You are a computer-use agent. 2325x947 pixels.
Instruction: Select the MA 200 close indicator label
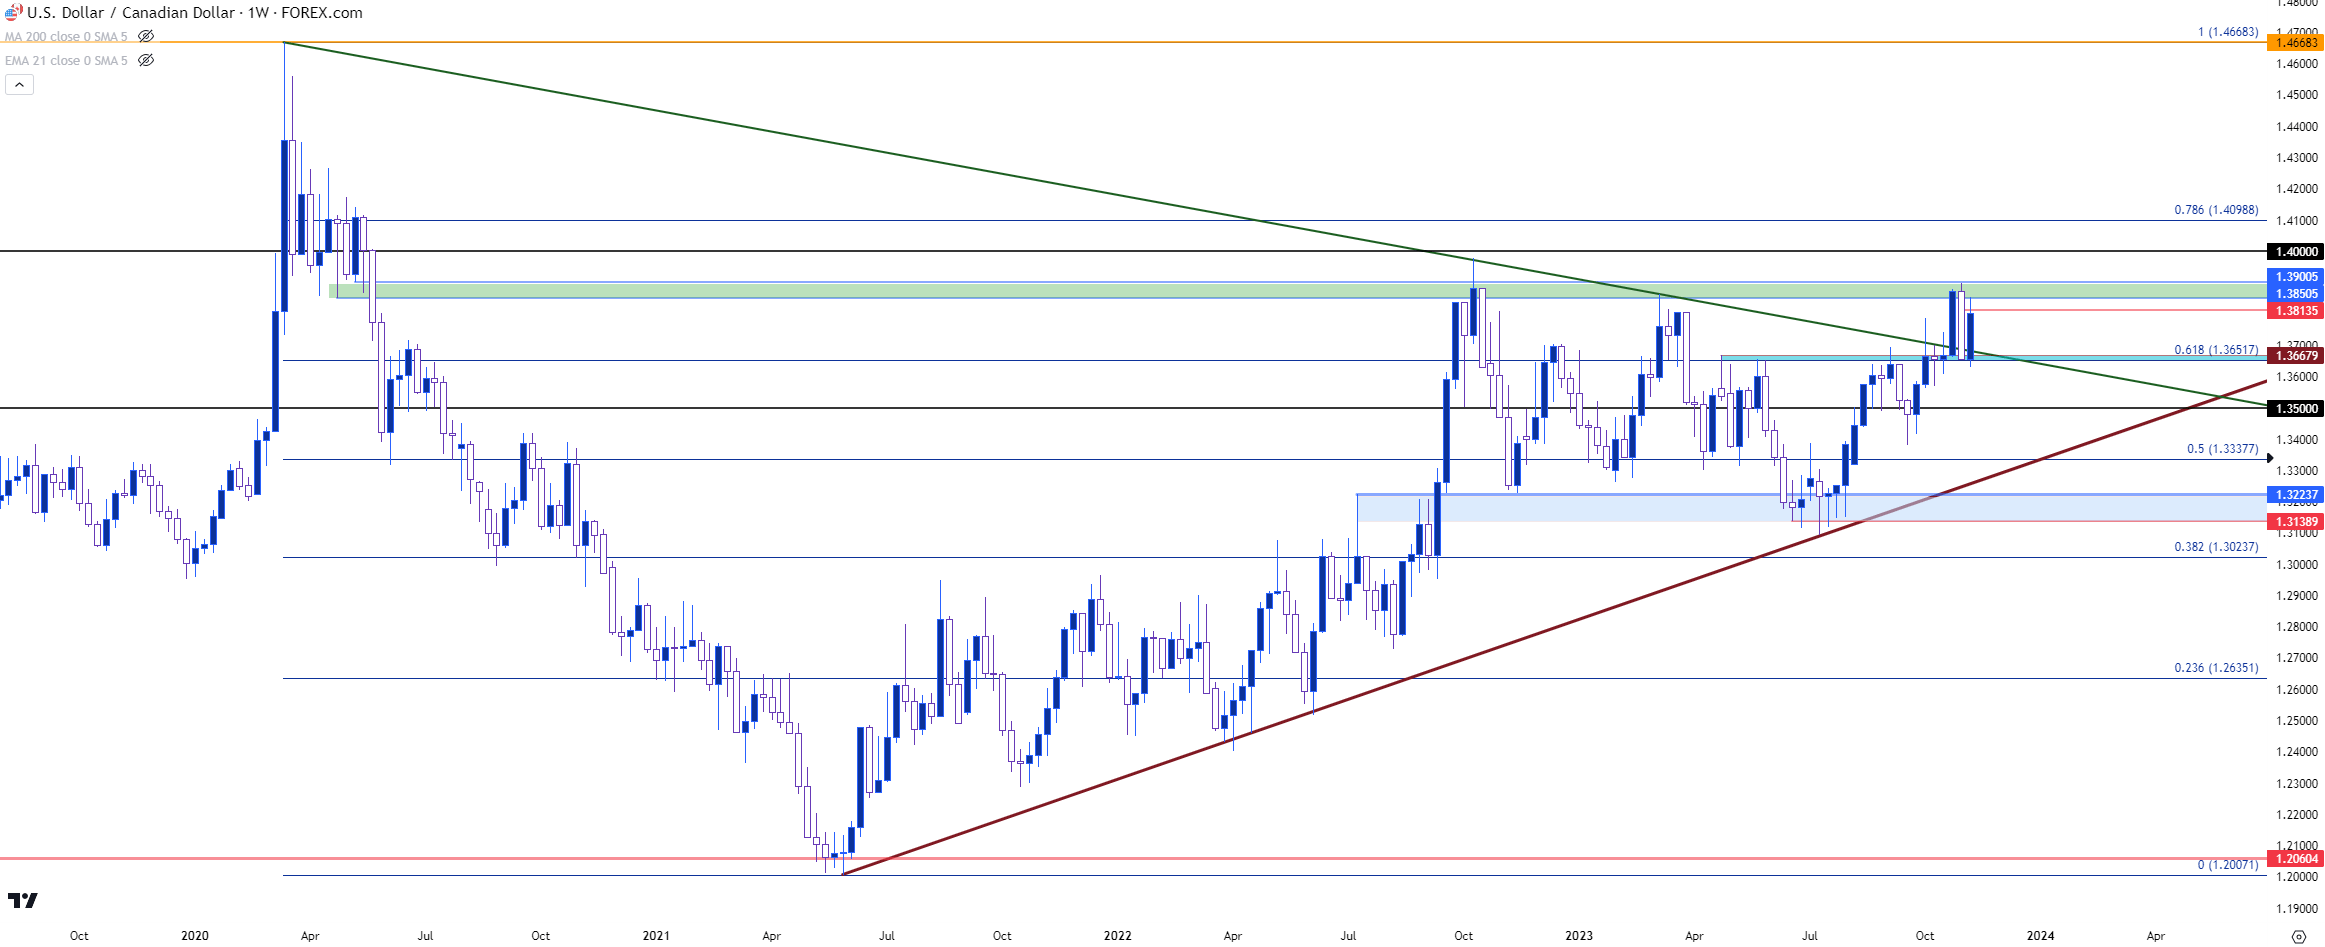(66, 36)
